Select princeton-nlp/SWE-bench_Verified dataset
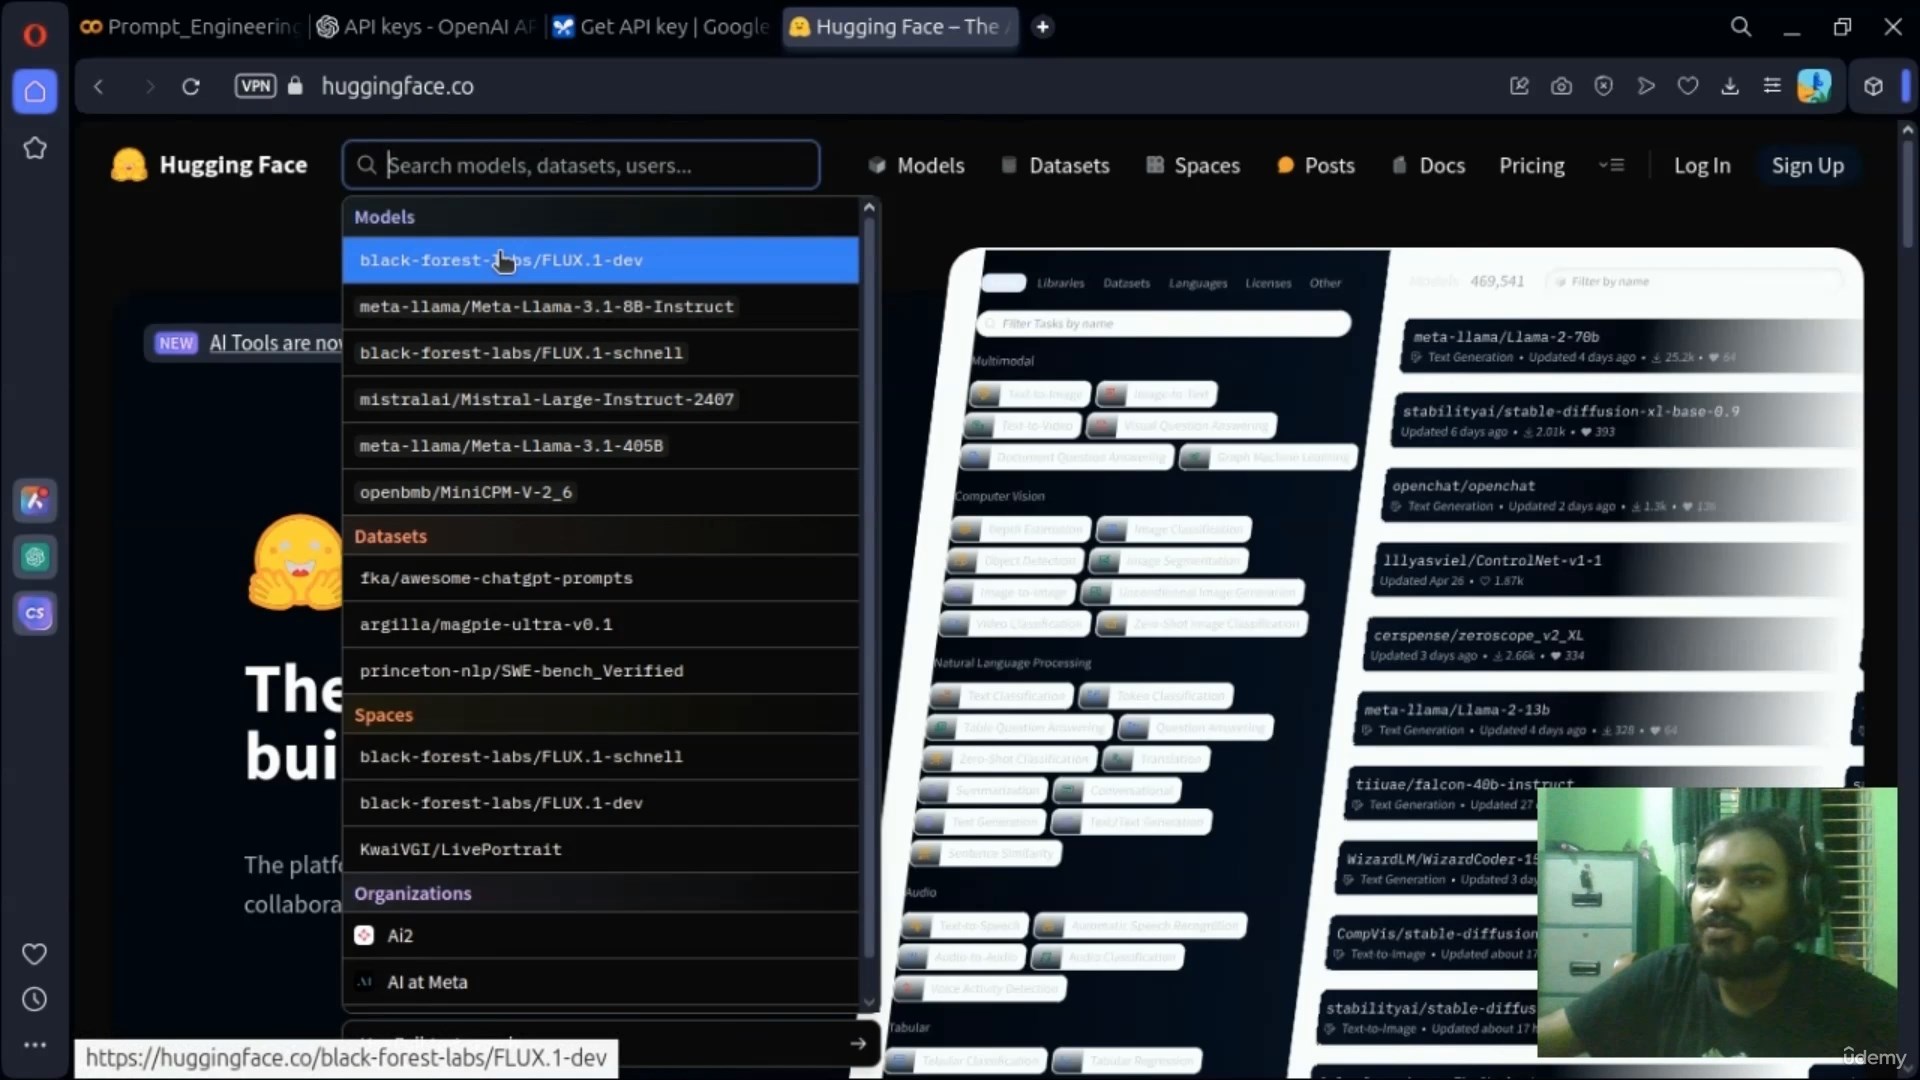The image size is (1920, 1080). coord(600,671)
